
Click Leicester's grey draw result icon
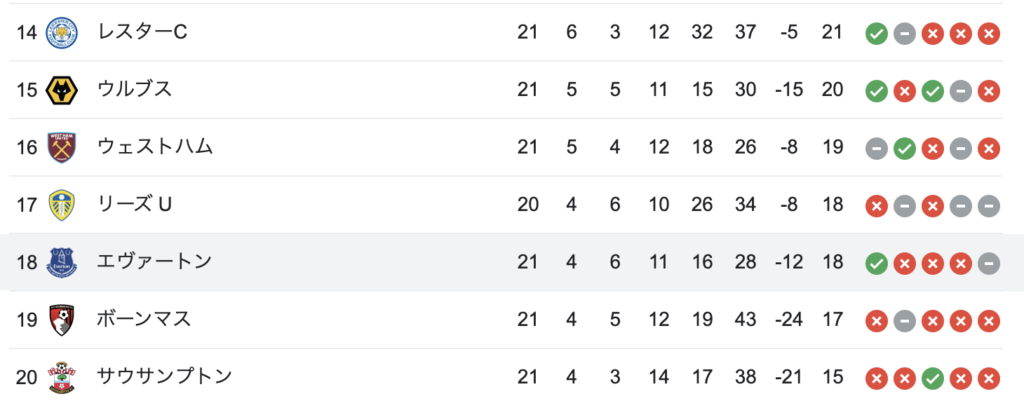904,33
